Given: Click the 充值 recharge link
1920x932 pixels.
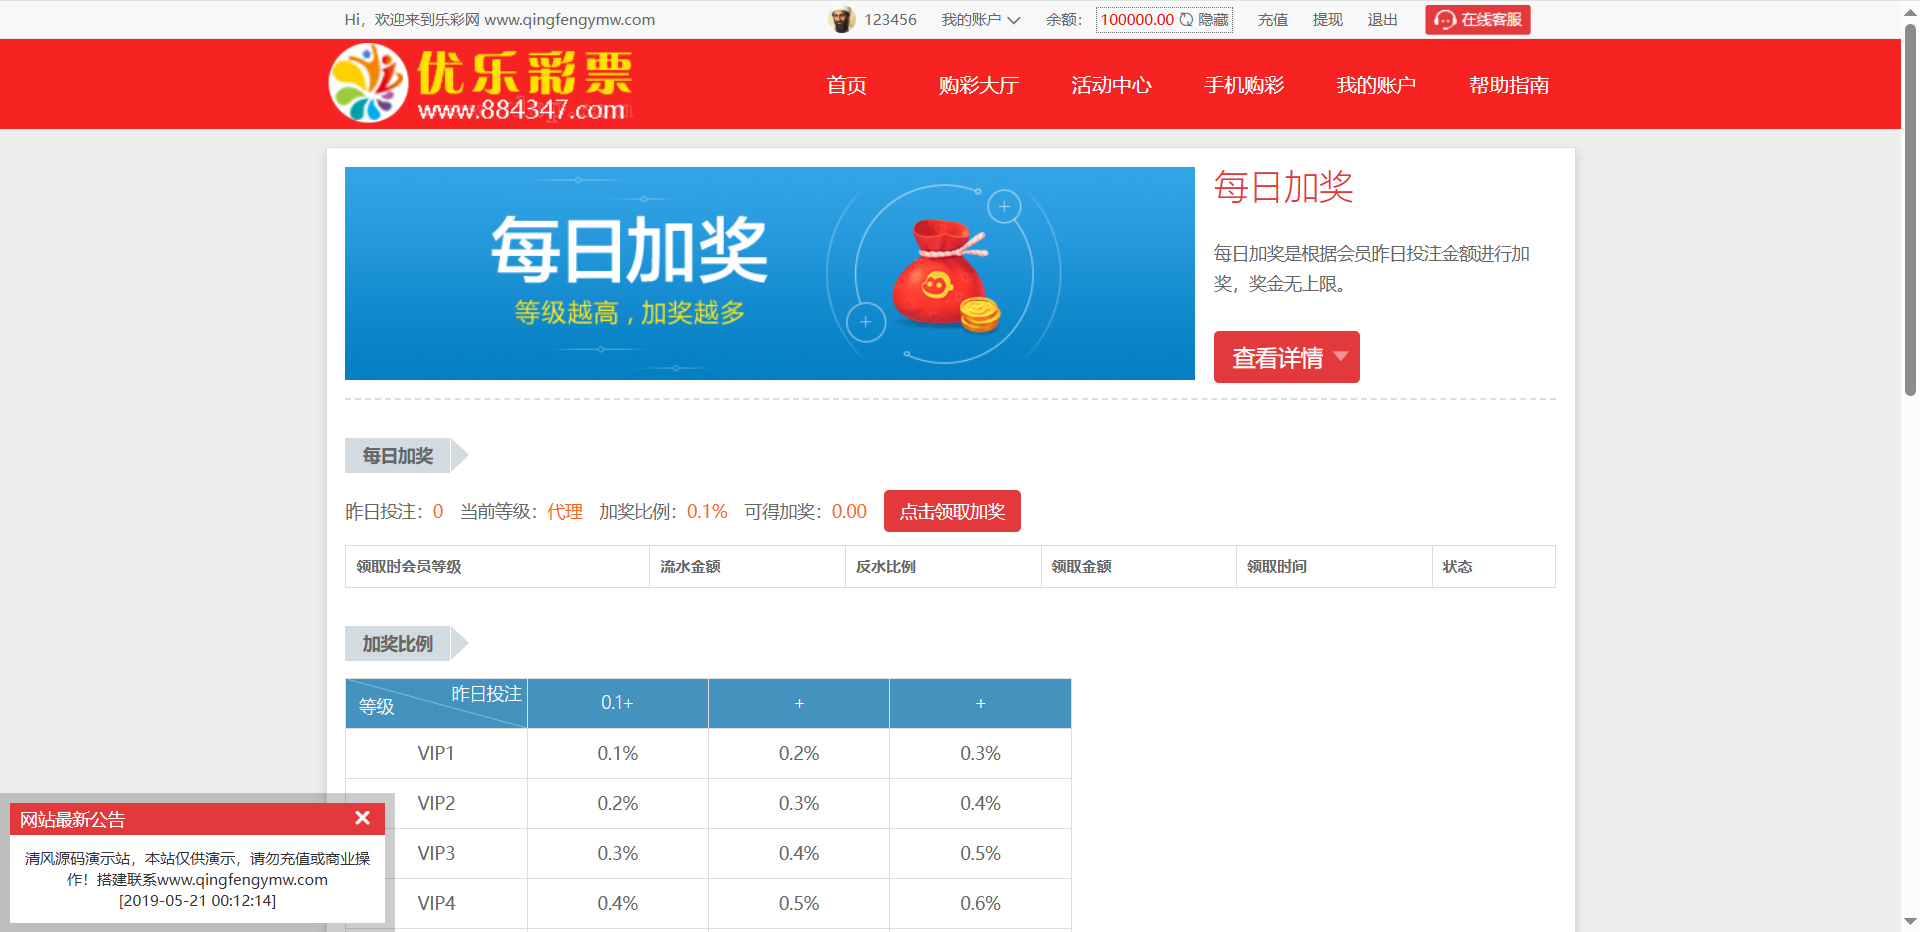Looking at the screenshot, I should click(x=1272, y=20).
